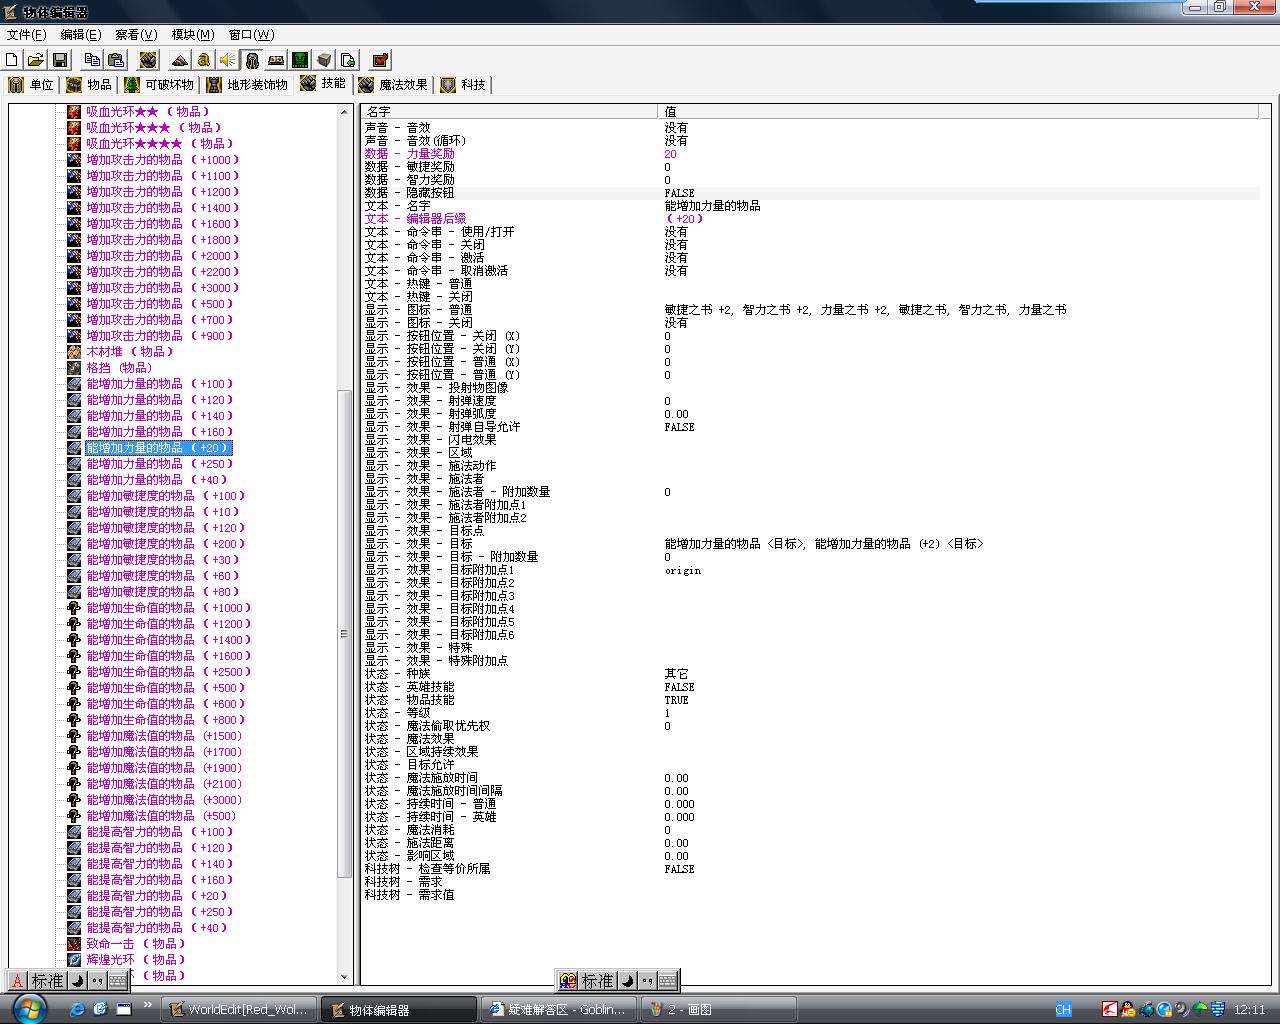Select 能增加生命值的物品 (+2500)
1280x1024 pixels.
[x=168, y=672]
